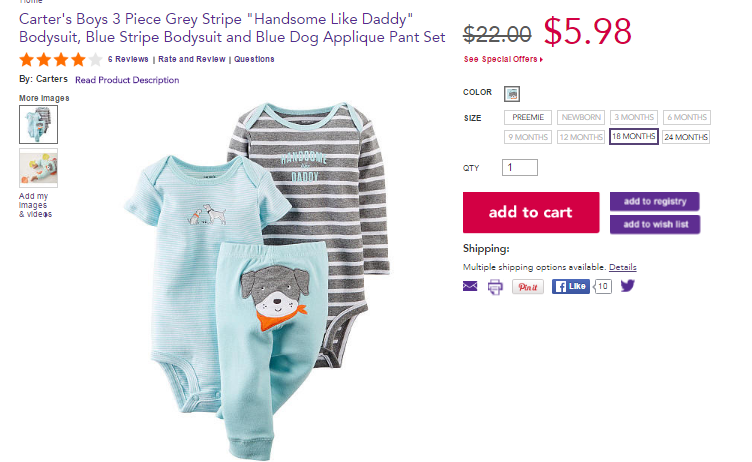Viewport: 752px width, 462px height.
Task: Click the Twitter bird icon
Action: pos(627,286)
